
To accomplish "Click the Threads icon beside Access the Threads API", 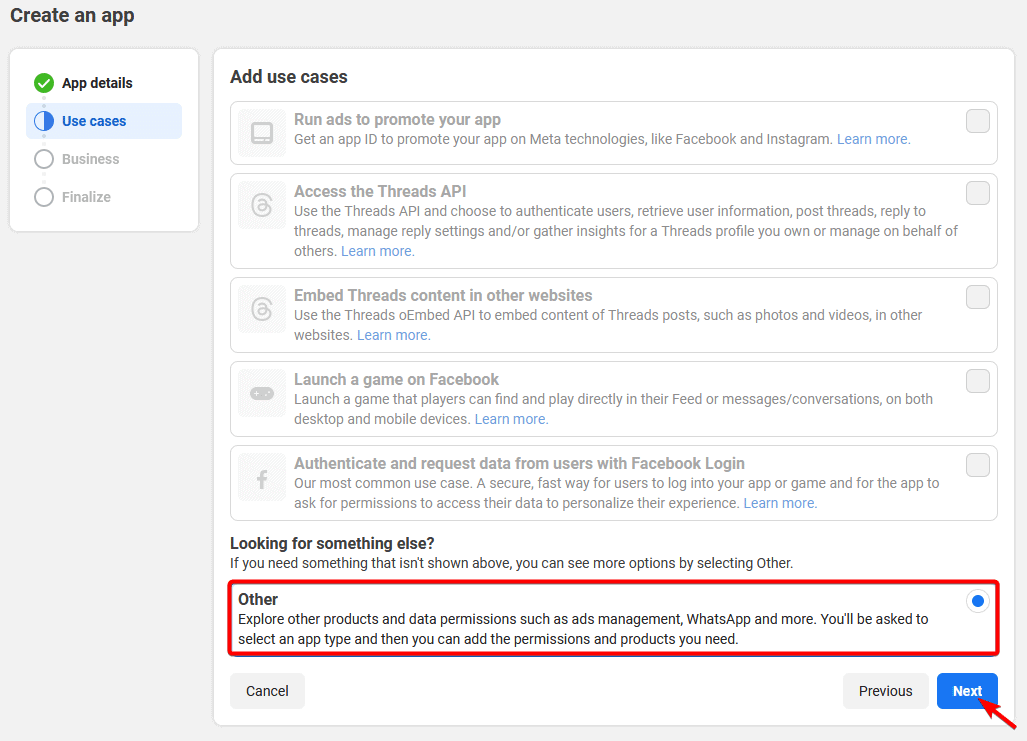I will (x=261, y=204).
